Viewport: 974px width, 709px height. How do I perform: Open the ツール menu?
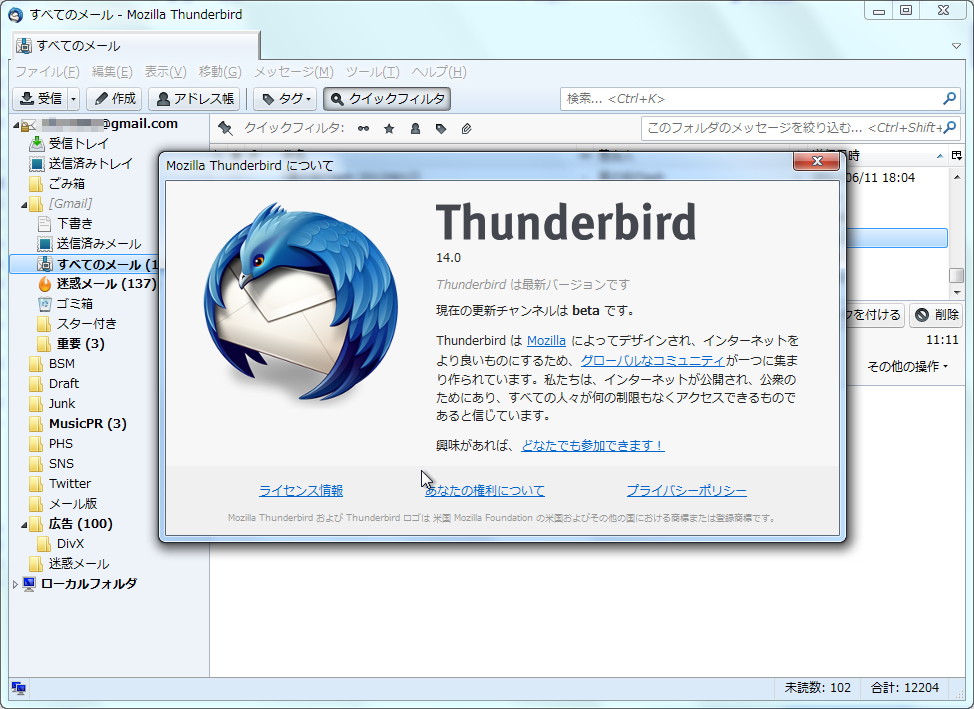click(372, 72)
